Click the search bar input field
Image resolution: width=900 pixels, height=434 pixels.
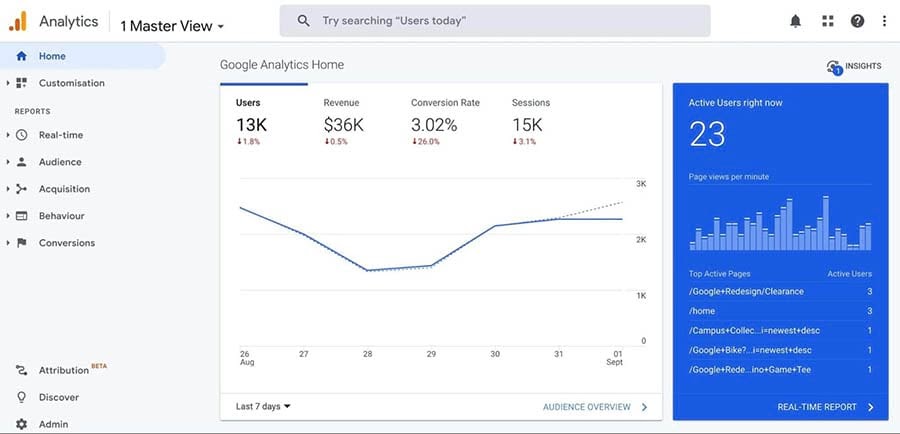tap(495, 21)
